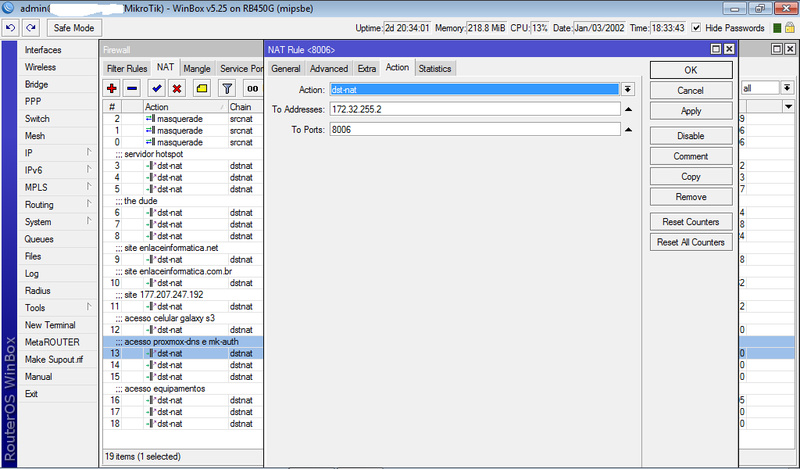Click the Cancel button
The width and height of the screenshot is (800, 469).
pyautogui.click(x=691, y=90)
